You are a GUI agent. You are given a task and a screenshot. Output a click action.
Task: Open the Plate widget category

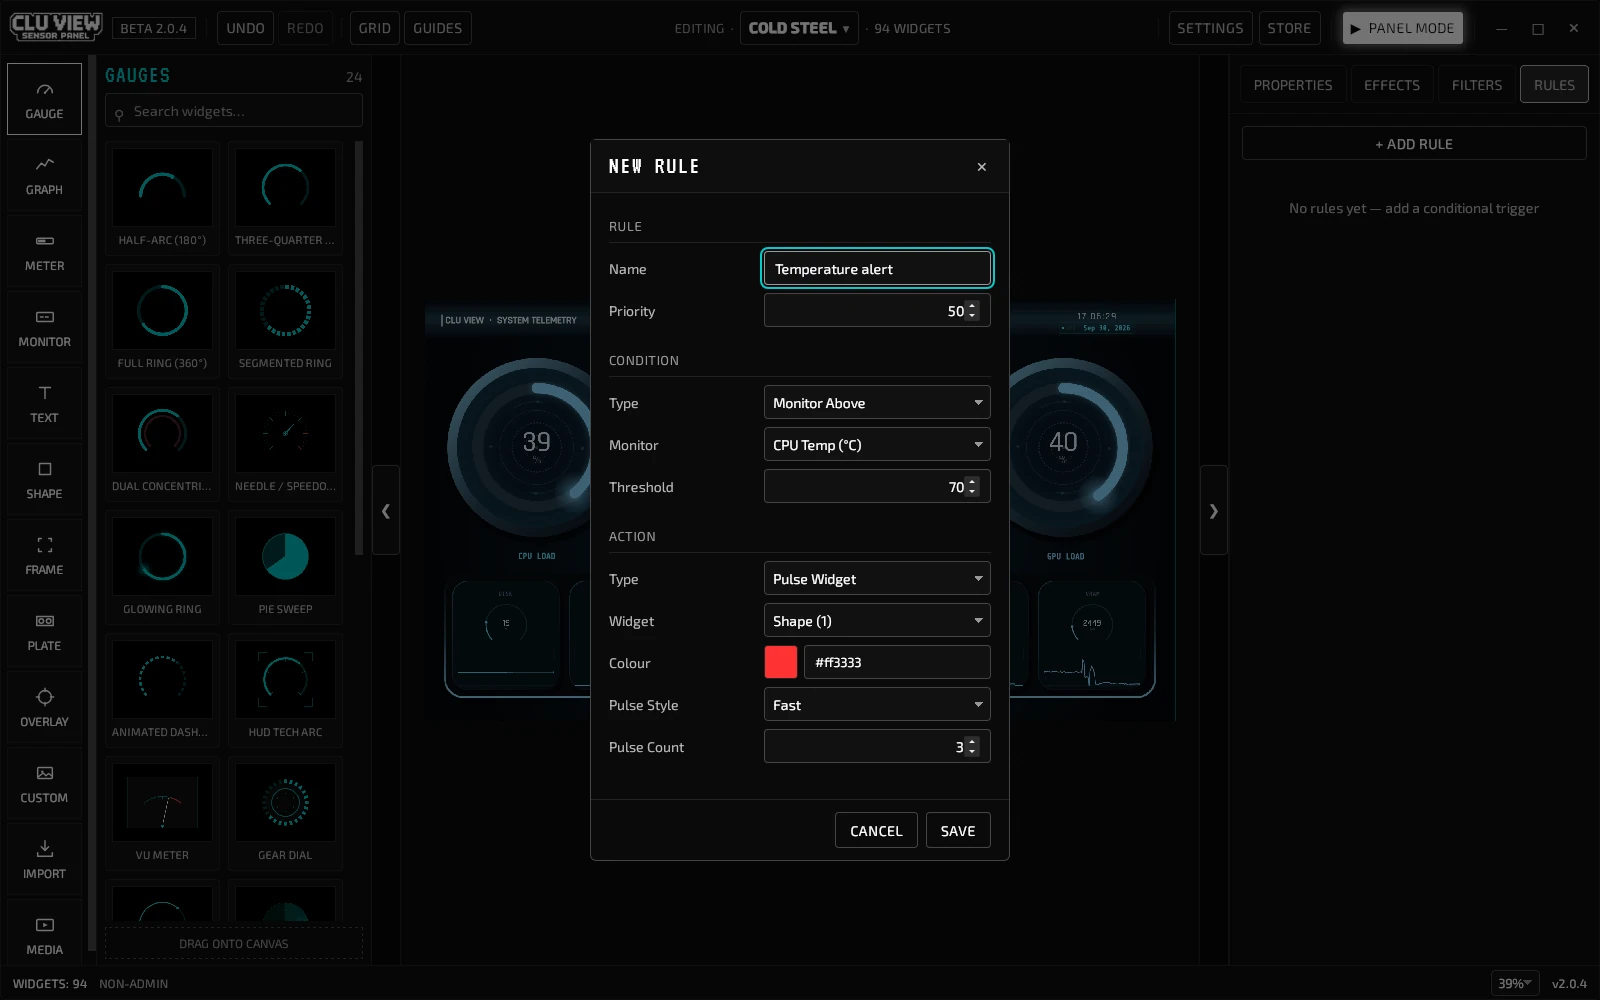click(x=44, y=631)
